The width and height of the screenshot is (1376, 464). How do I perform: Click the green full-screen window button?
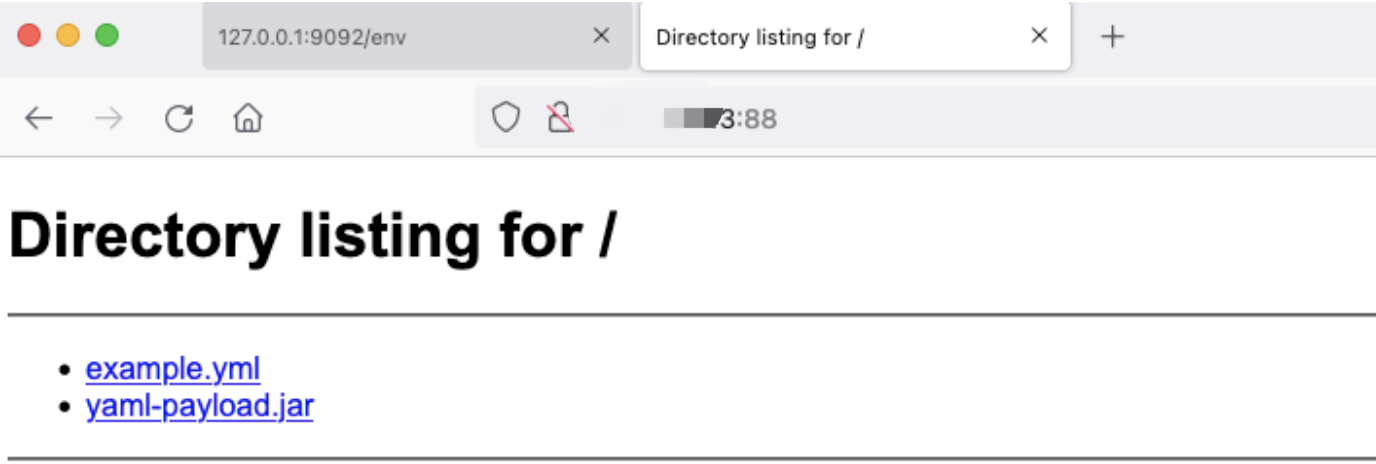tap(106, 36)
